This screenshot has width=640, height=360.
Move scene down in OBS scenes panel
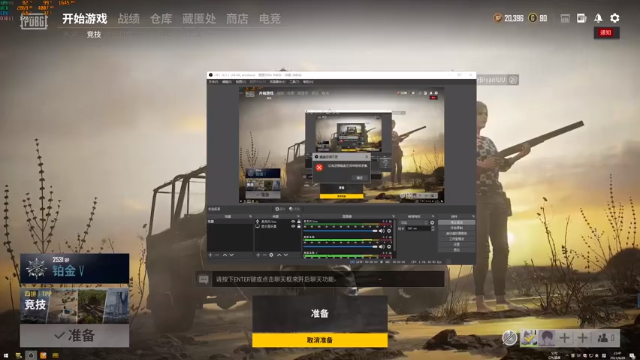tap(232, 255)
